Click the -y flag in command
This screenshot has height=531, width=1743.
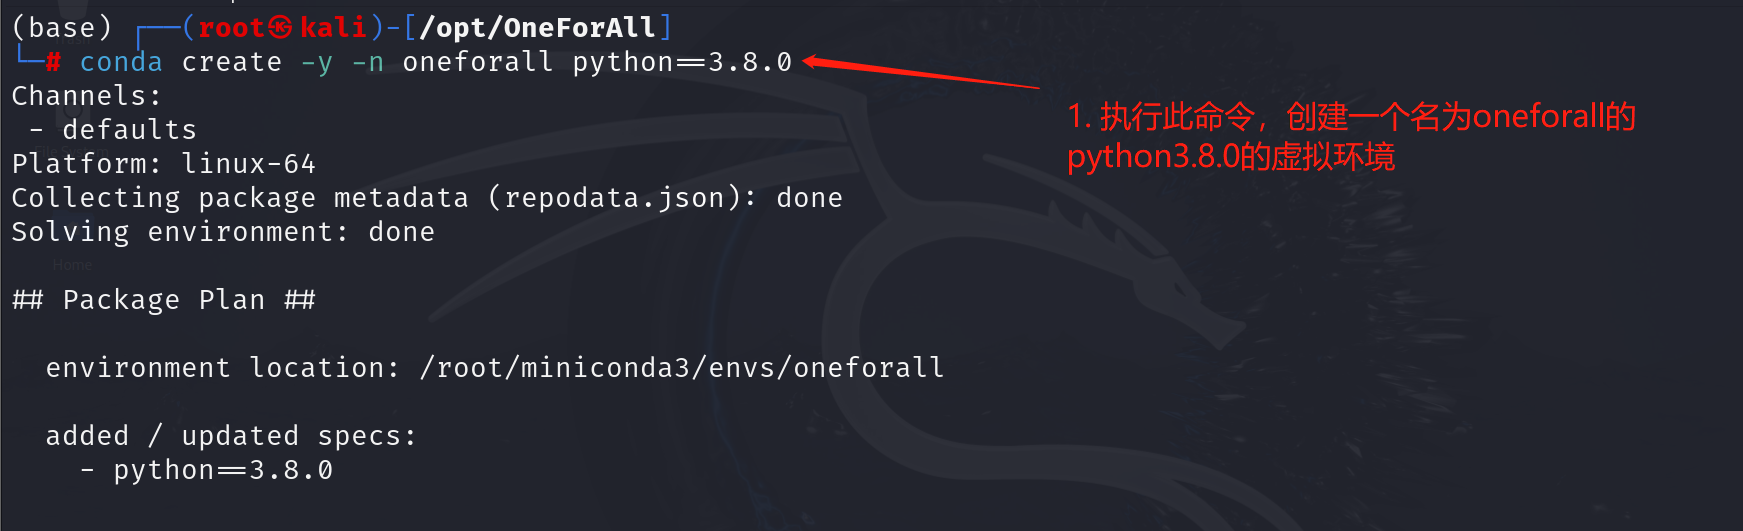click(317, 63)
